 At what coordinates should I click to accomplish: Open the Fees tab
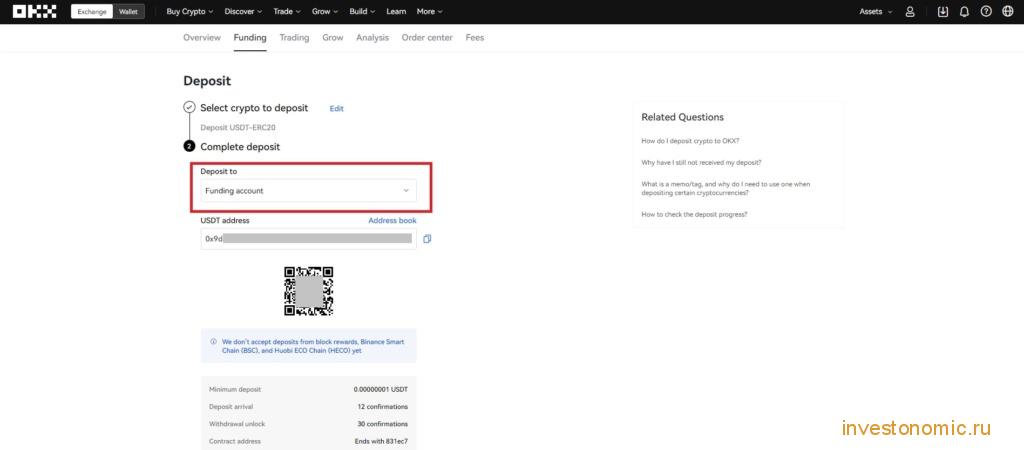475,38
